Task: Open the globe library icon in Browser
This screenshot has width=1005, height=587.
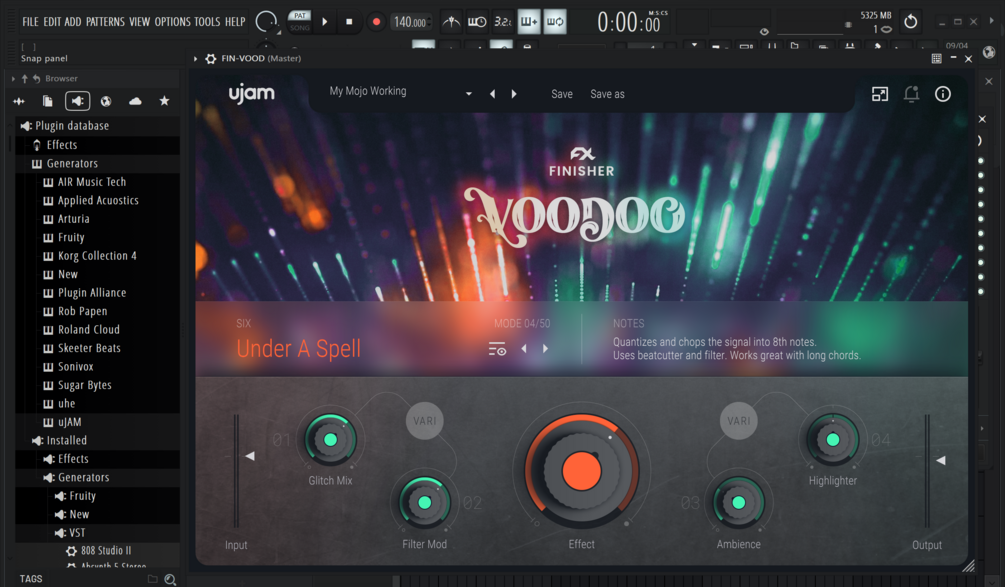Action: tap(106, 101)
